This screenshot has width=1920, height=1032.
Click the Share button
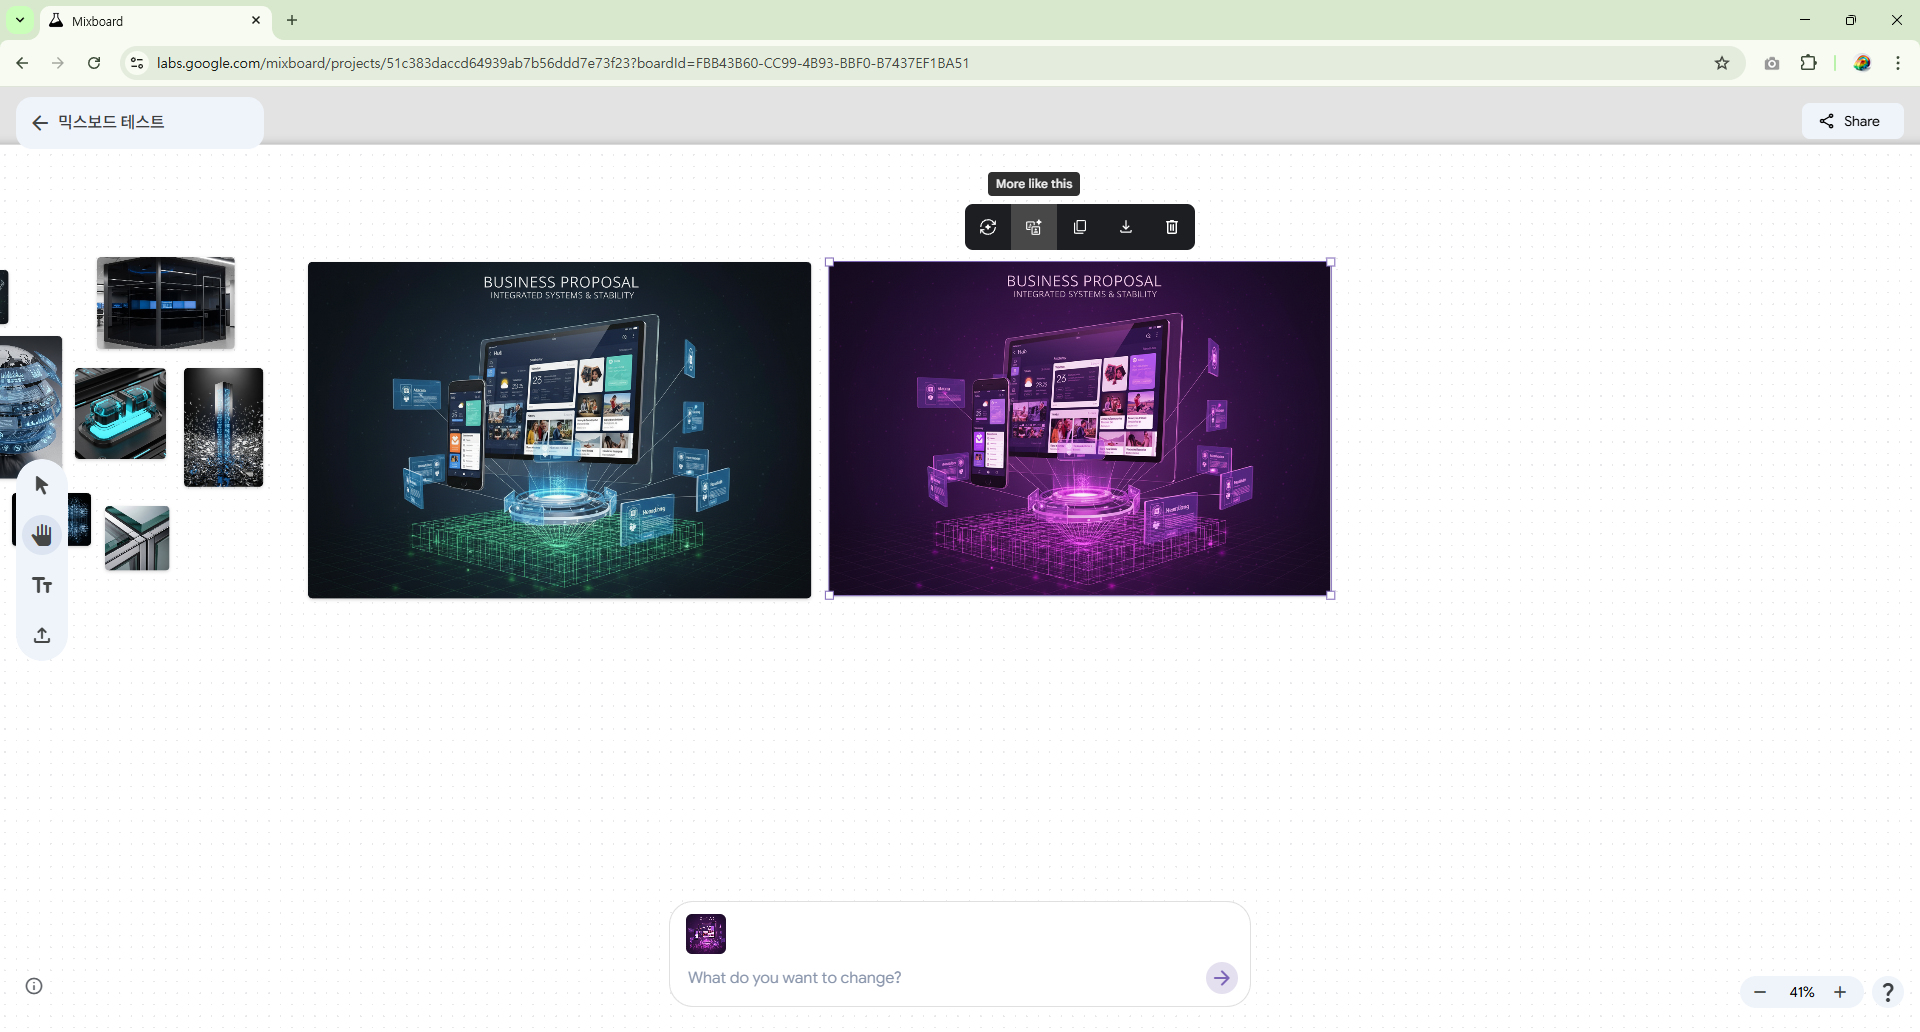coord(1852,121)
